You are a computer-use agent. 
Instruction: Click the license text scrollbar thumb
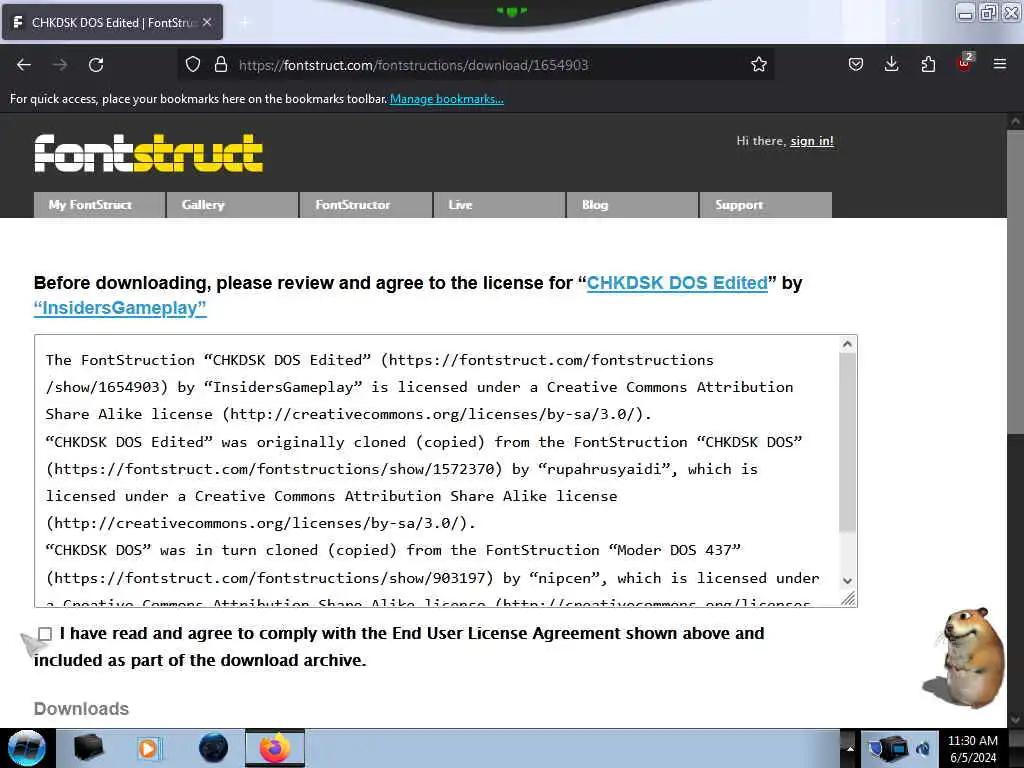point(847,442)
